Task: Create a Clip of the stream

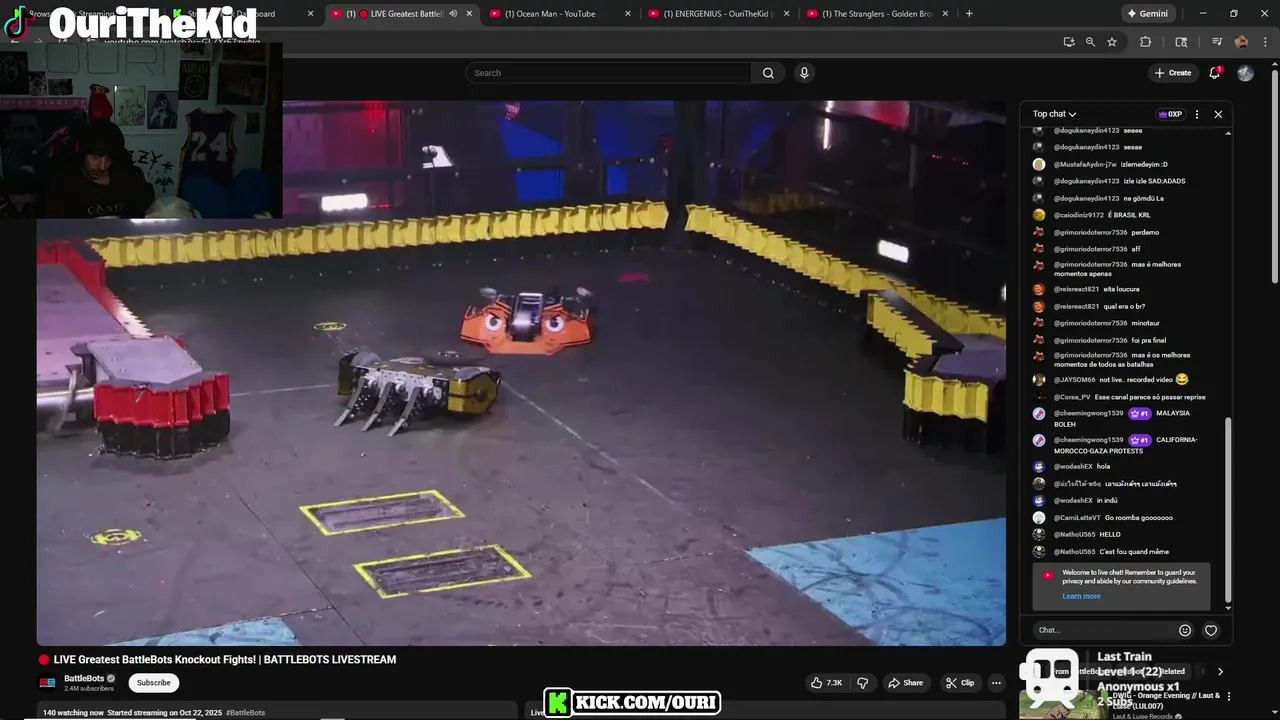Action: (960, 683)
